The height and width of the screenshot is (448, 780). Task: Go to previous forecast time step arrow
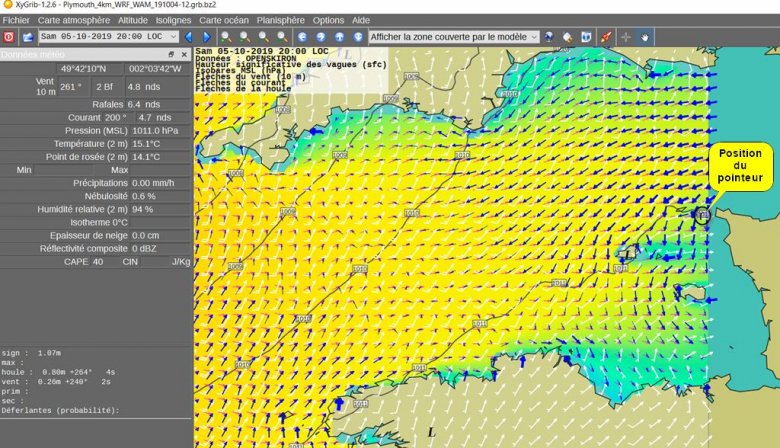point(188,37)
